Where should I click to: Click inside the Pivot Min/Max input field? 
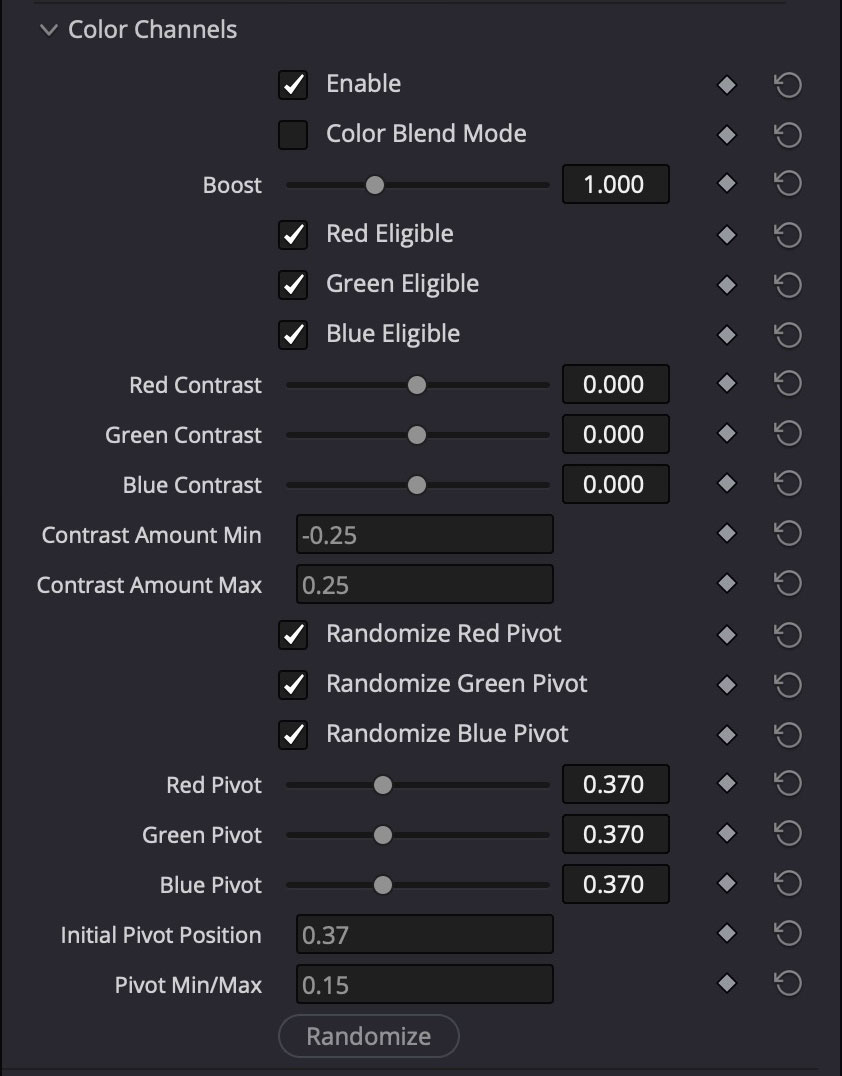click(x=424, y=984)
